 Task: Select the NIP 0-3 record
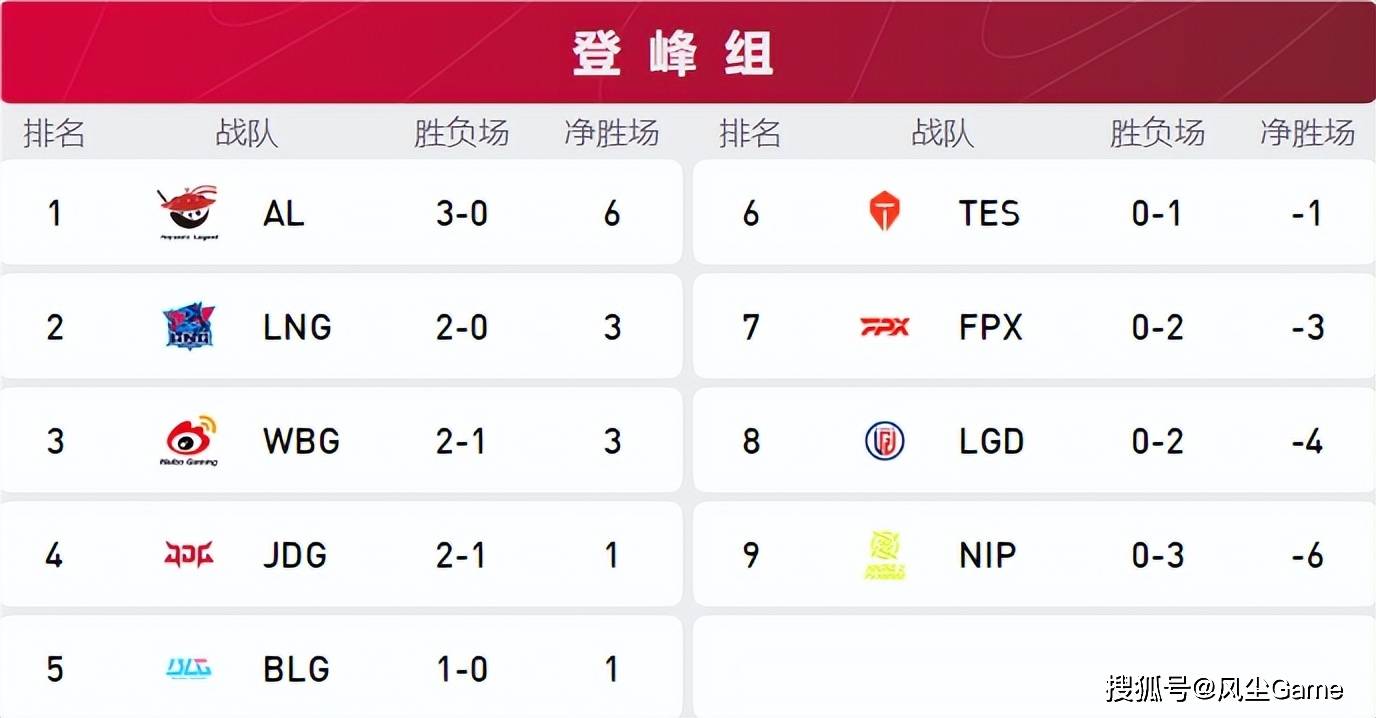pos(1157,555)
